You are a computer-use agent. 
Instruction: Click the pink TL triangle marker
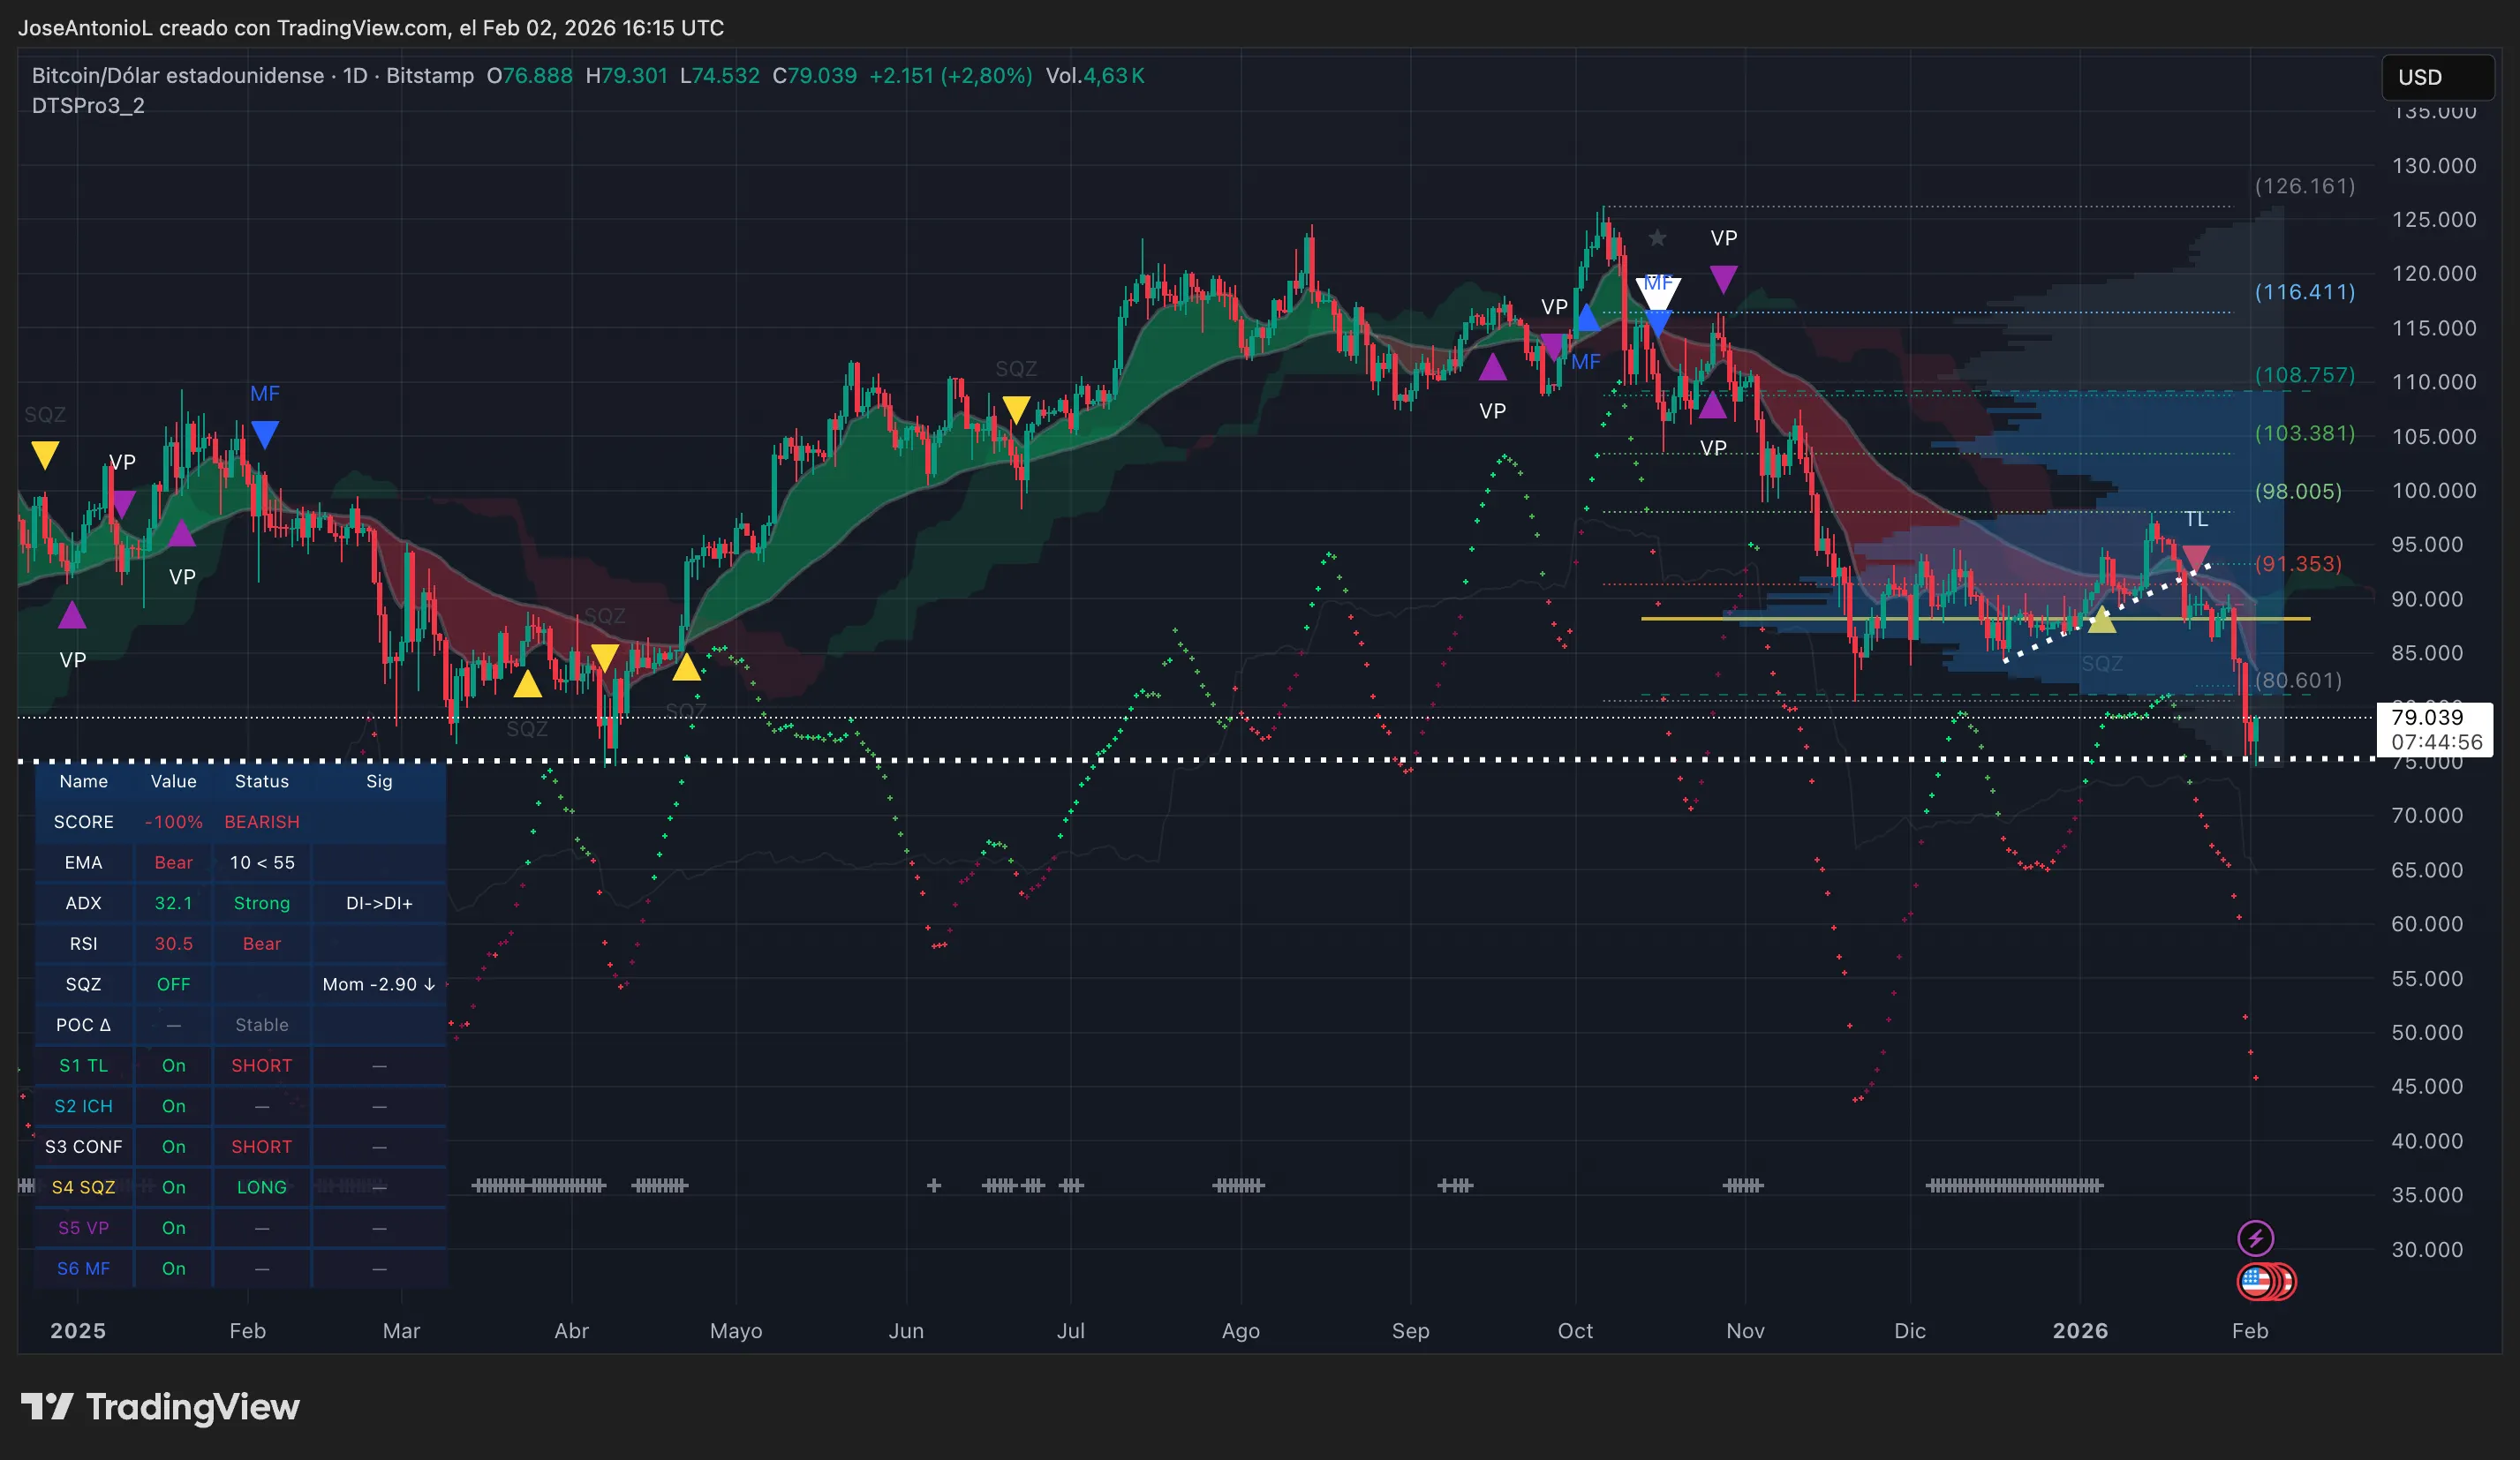[2196, 556]
